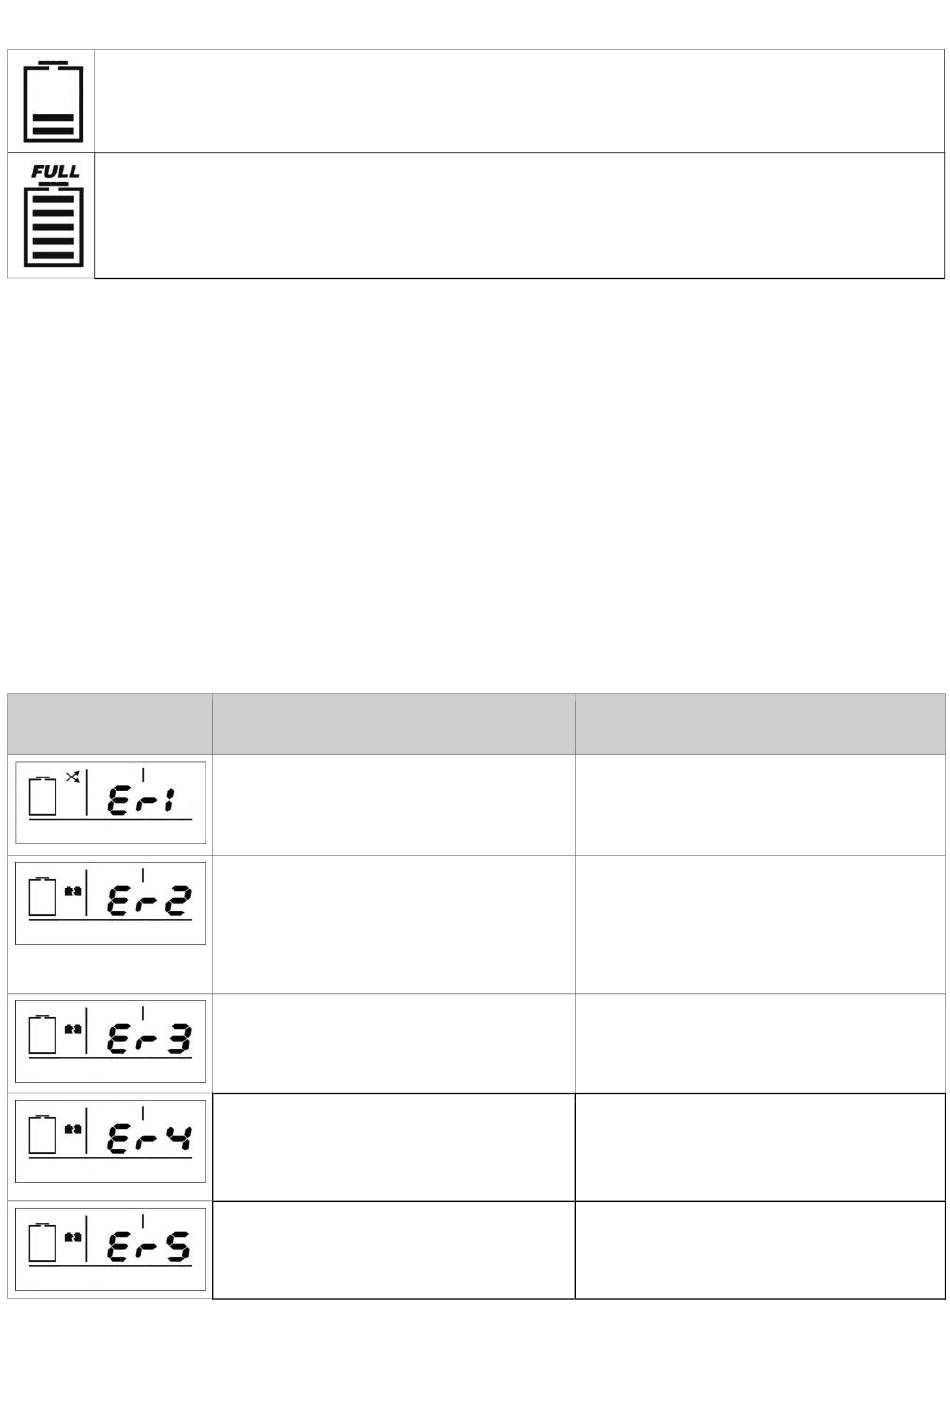Click the middle column cell of the Er1 row
950x1402 pixels.
coord(394,804)
